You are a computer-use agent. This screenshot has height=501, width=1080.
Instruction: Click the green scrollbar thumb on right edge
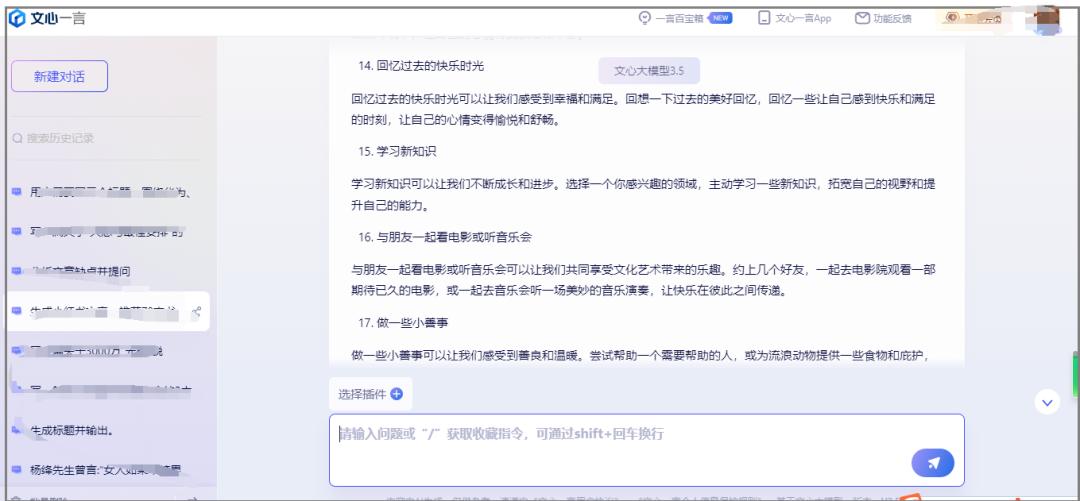[x=1076, y=374]
